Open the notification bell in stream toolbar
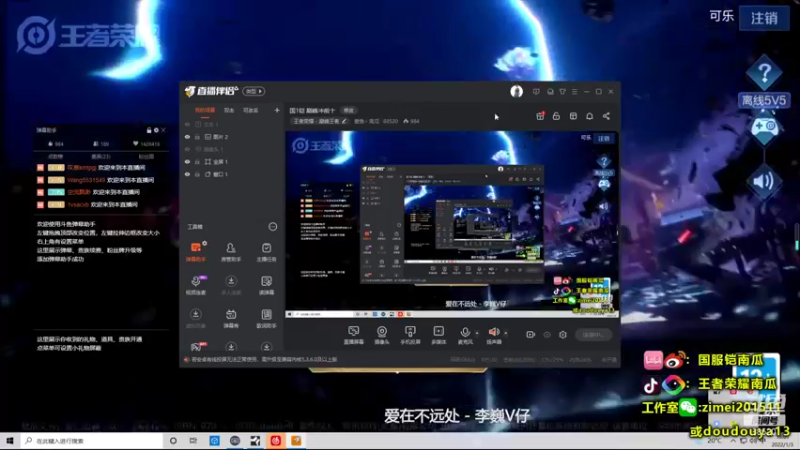Image resolution: width=800 pixels, height=450 pixels. click(x=589, y=116)
